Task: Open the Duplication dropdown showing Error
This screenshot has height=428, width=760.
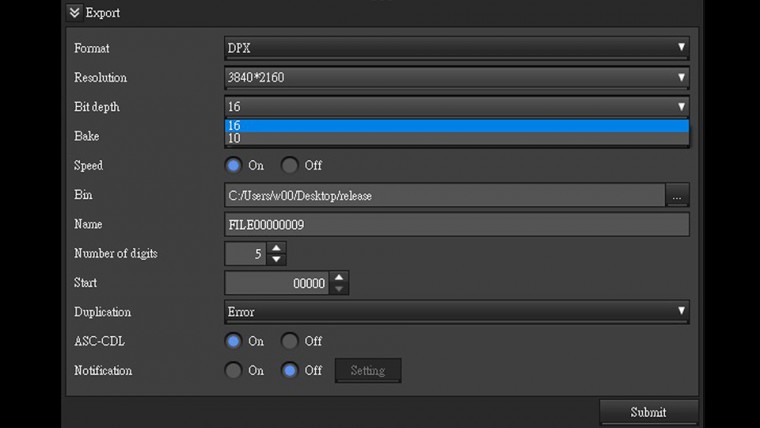Action: click(456, 312)
